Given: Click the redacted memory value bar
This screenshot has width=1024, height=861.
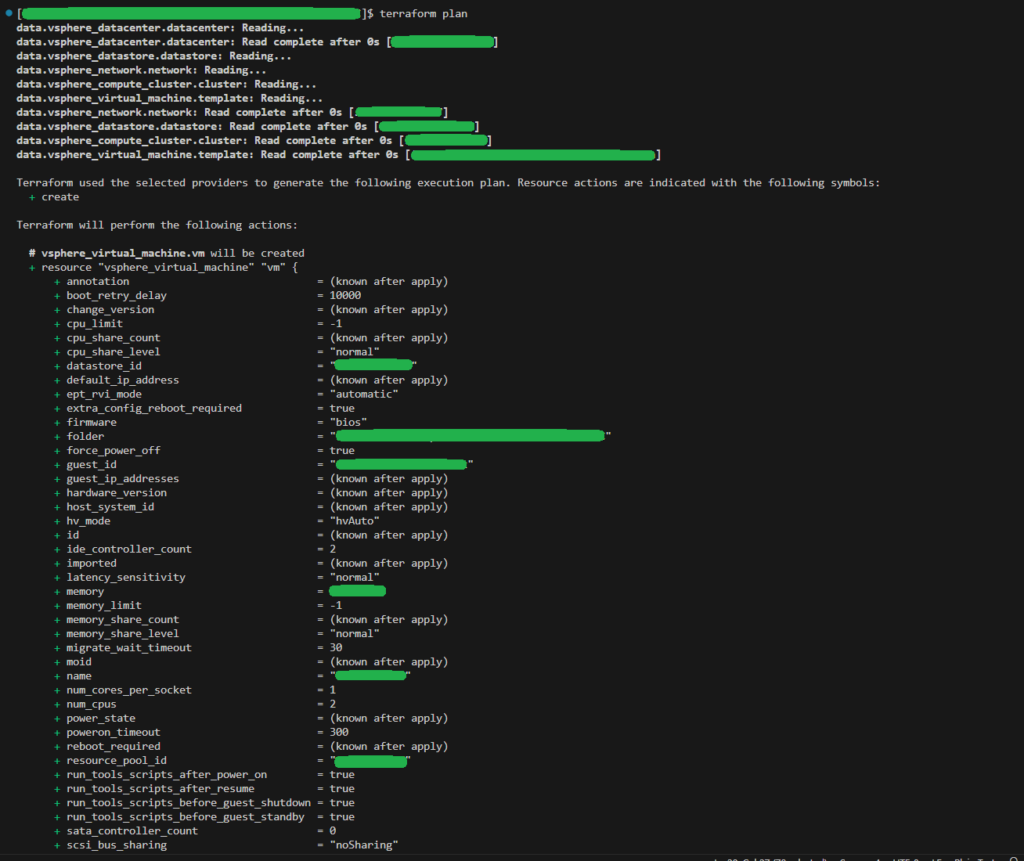Looking at the screenshot, I should [356, 591].
